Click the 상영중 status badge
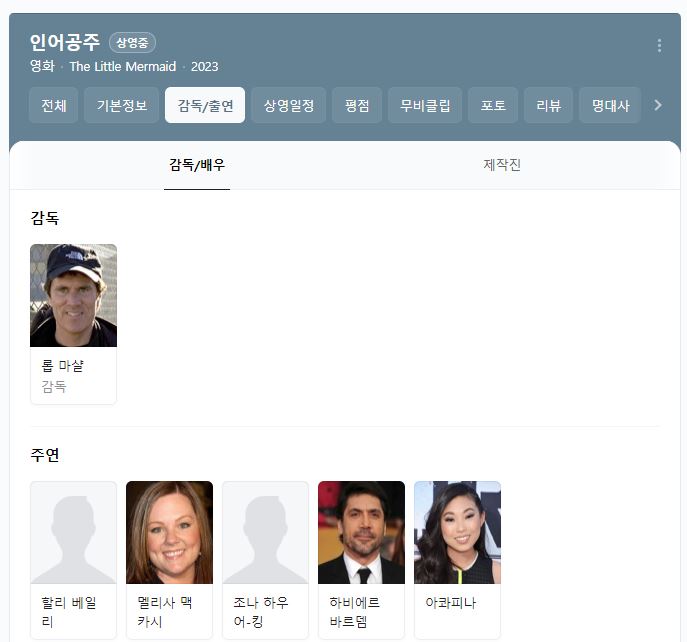The image size is (687, 642). (132, 43)
